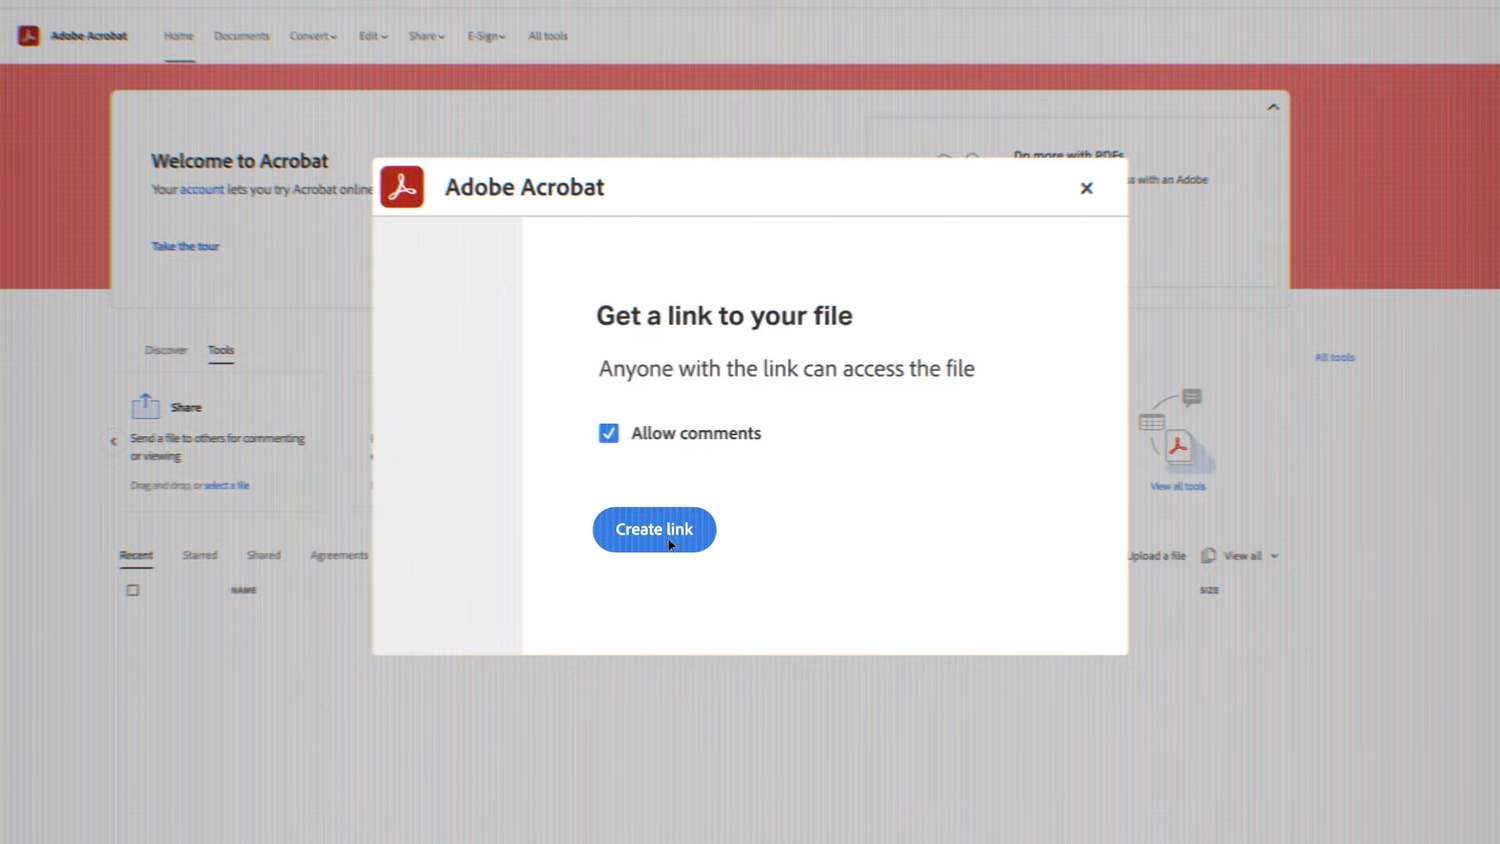1500x844 pixels.
Task: Tick the select-all files checkbox
Action: [133, 590]
